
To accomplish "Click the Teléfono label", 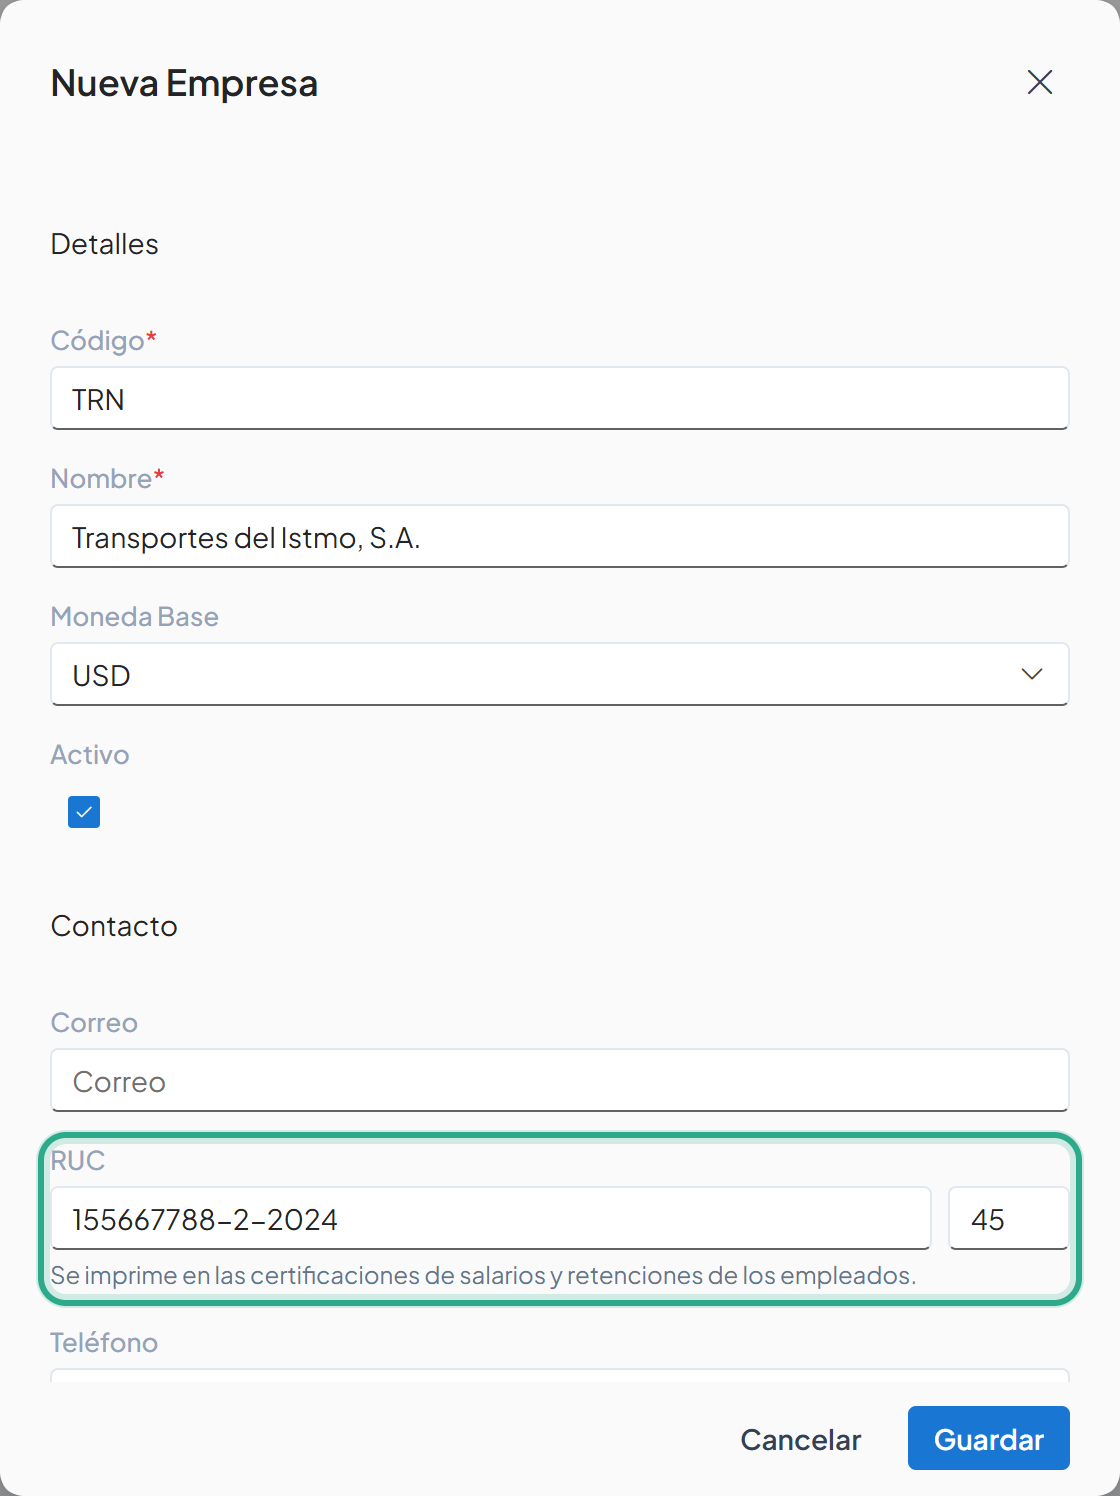I will [104, 1342].
